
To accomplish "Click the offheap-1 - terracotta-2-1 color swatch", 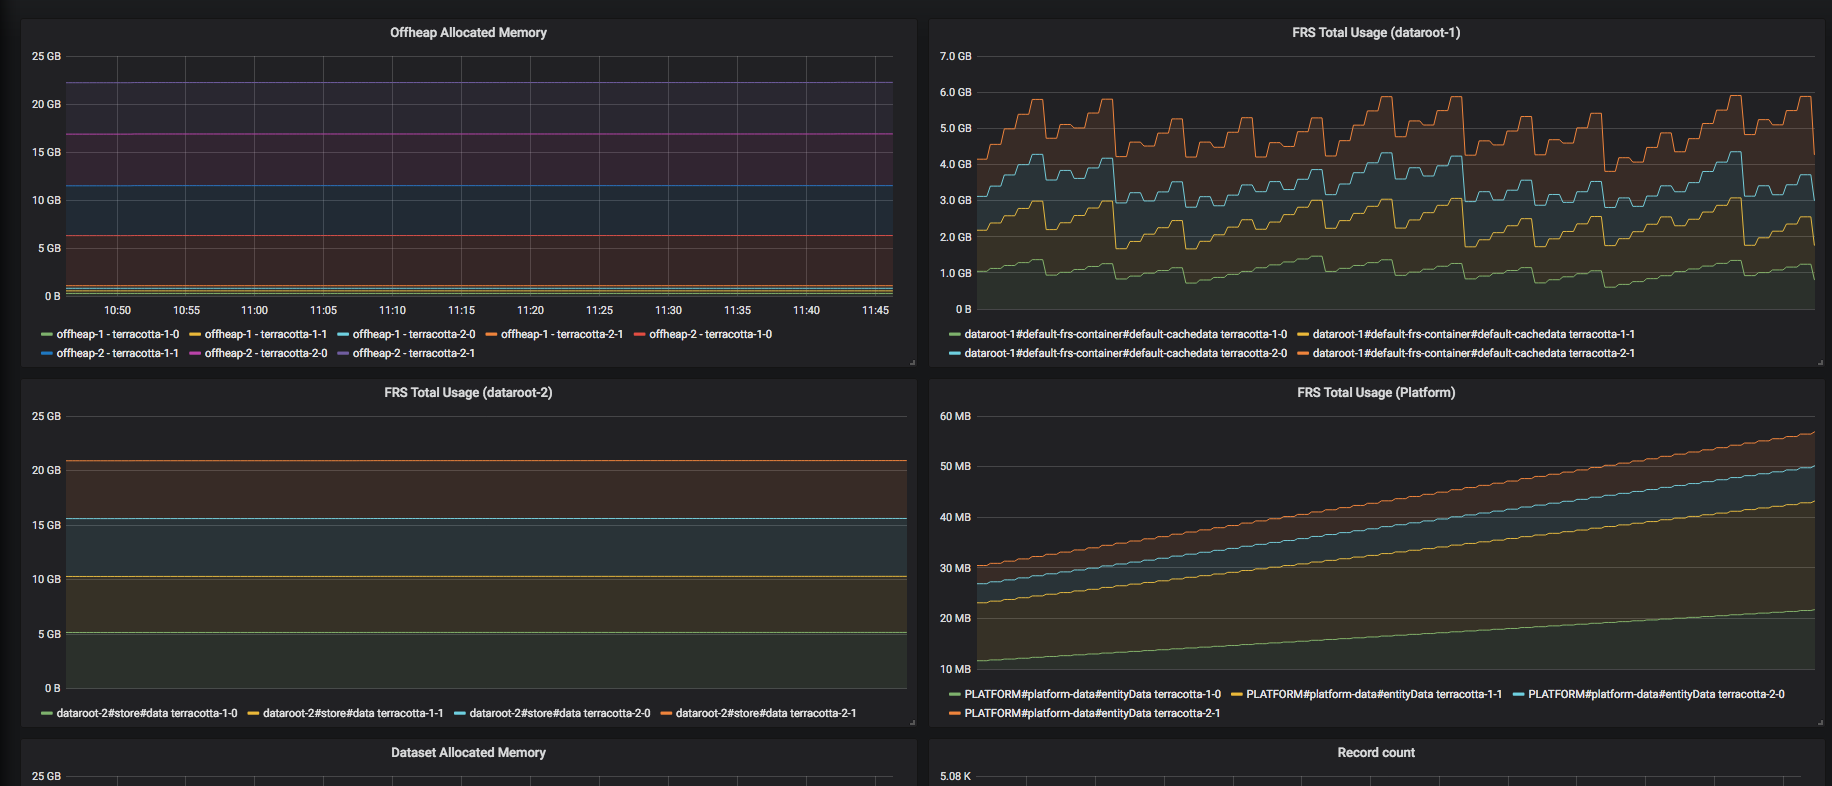I will pos(491,334).
